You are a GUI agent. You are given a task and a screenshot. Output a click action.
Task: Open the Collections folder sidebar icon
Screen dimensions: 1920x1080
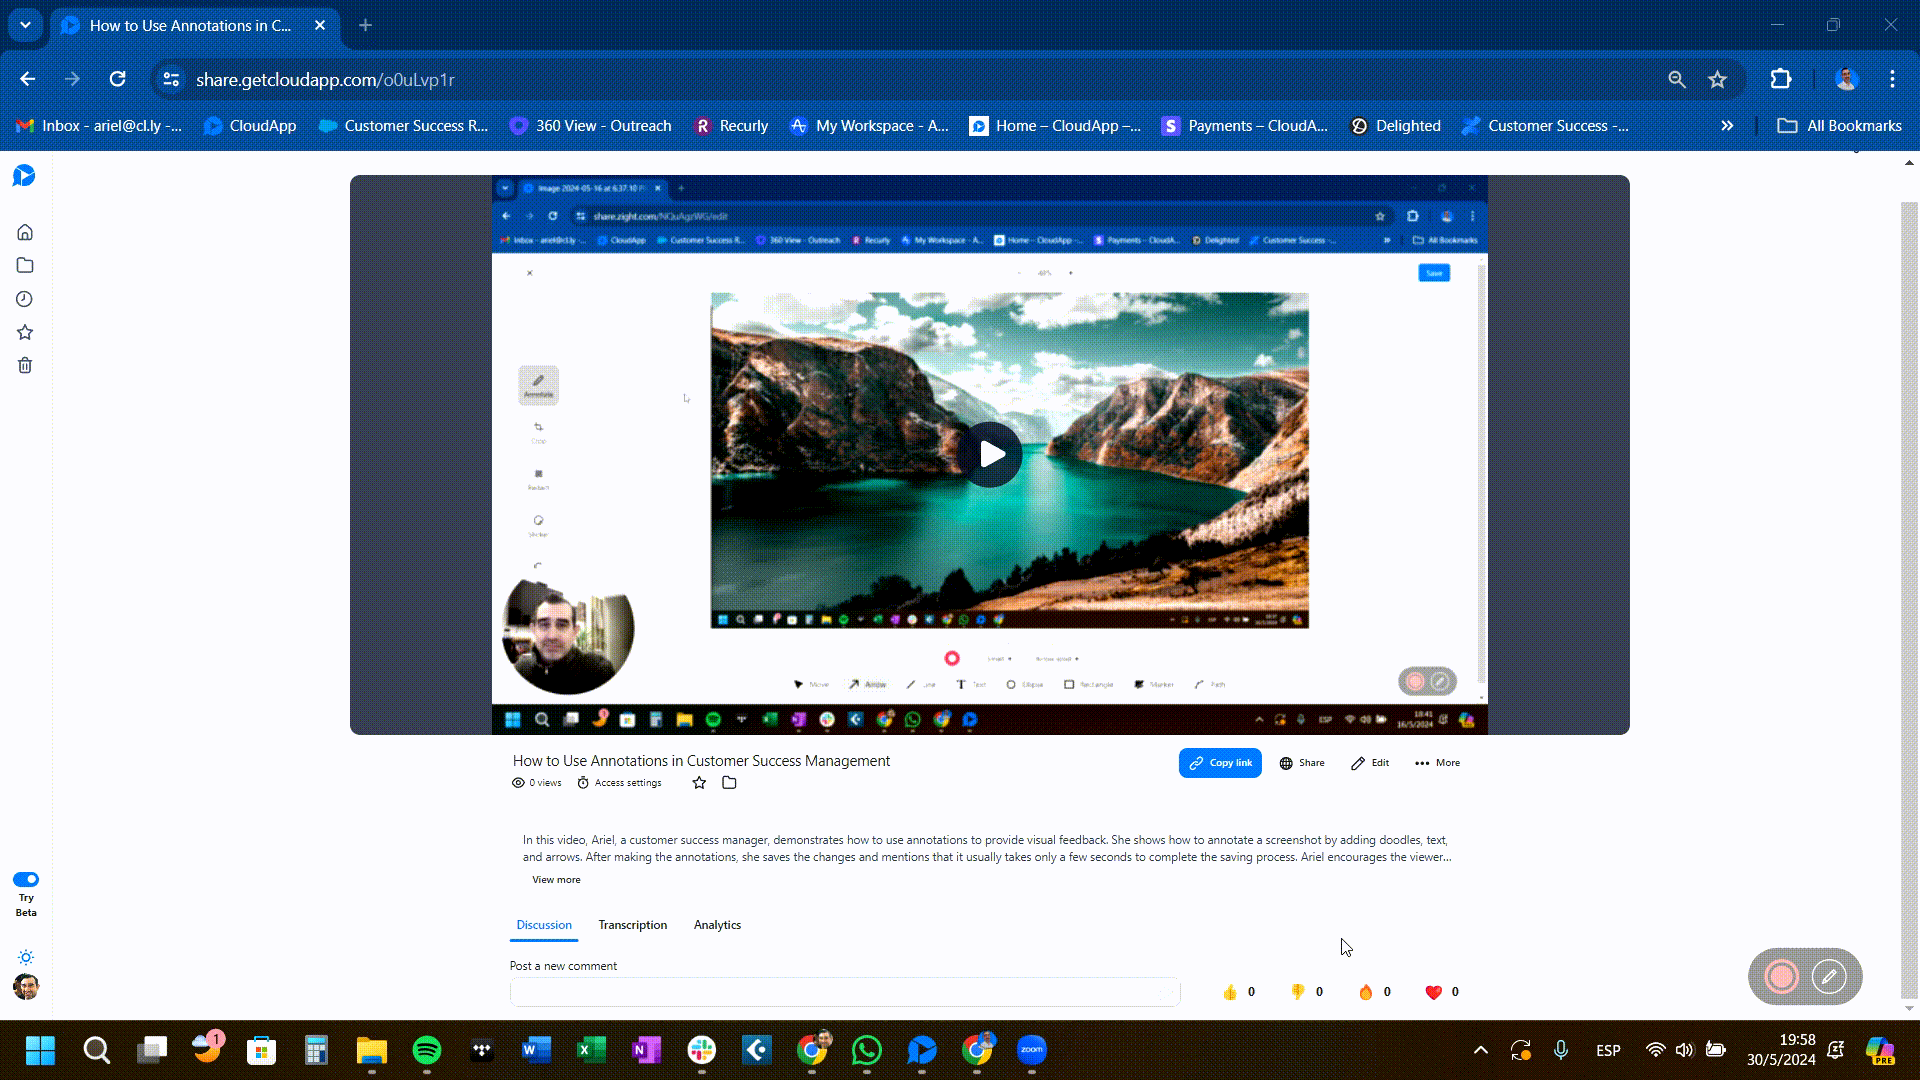[25, 265]
